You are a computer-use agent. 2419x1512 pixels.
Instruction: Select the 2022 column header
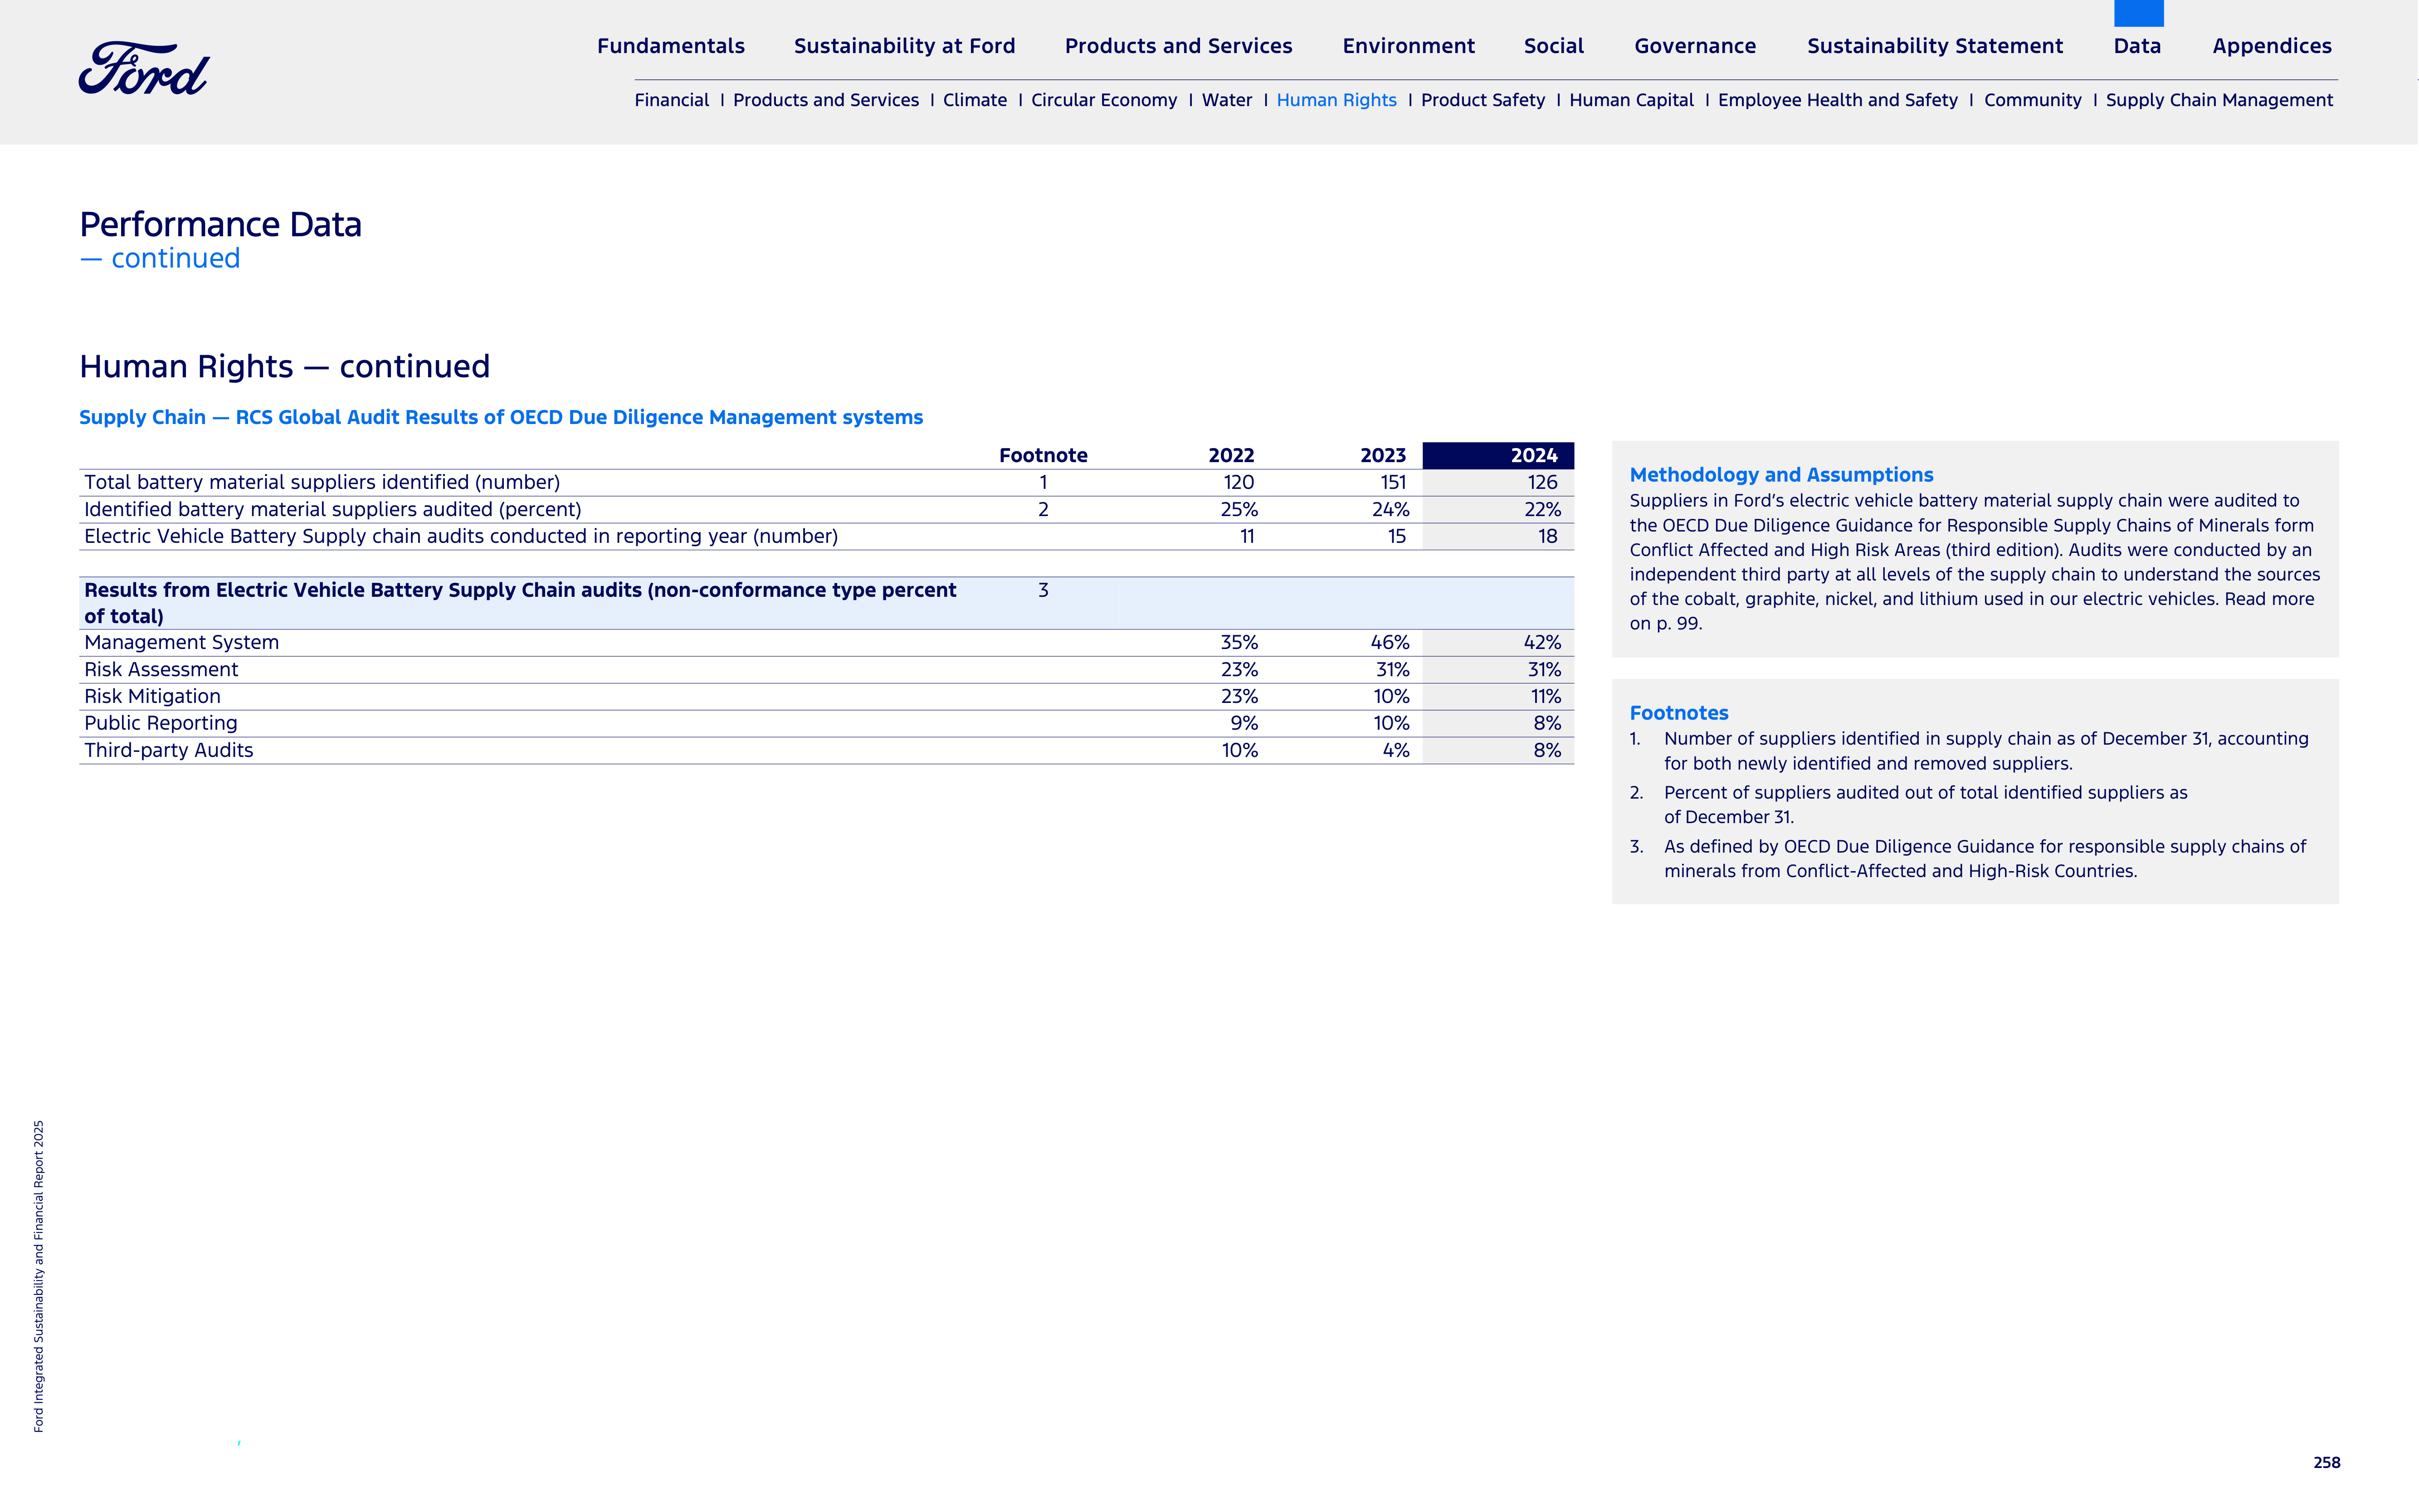(1231, 456)
